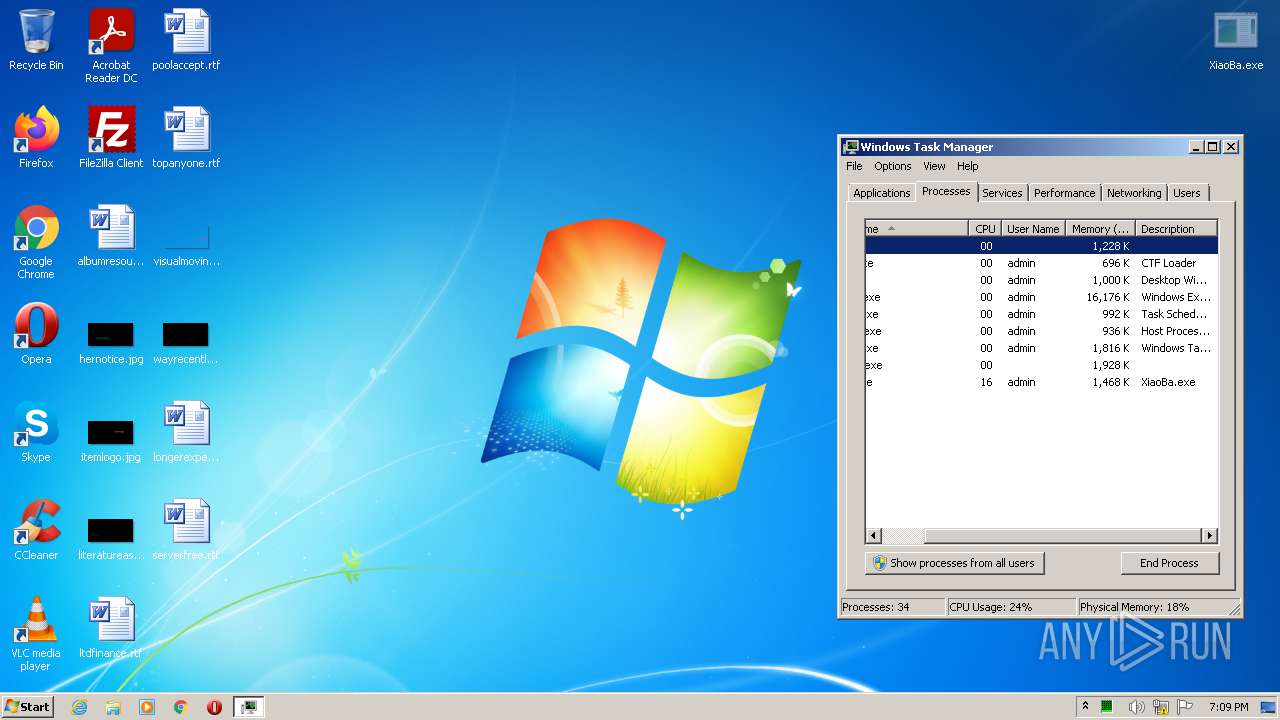Screen dimensions: 1280x720
Task: Select the Windows Ex... process row
Action: (x=1041, y=297)
